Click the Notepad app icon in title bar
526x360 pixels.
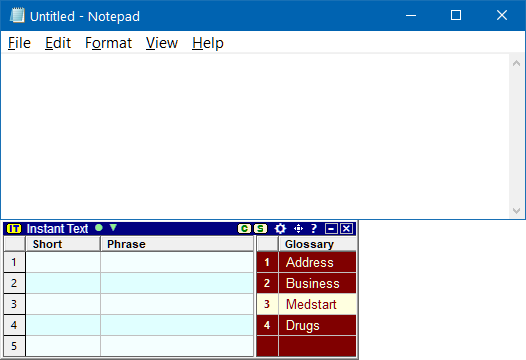click(x=17, y=15)
